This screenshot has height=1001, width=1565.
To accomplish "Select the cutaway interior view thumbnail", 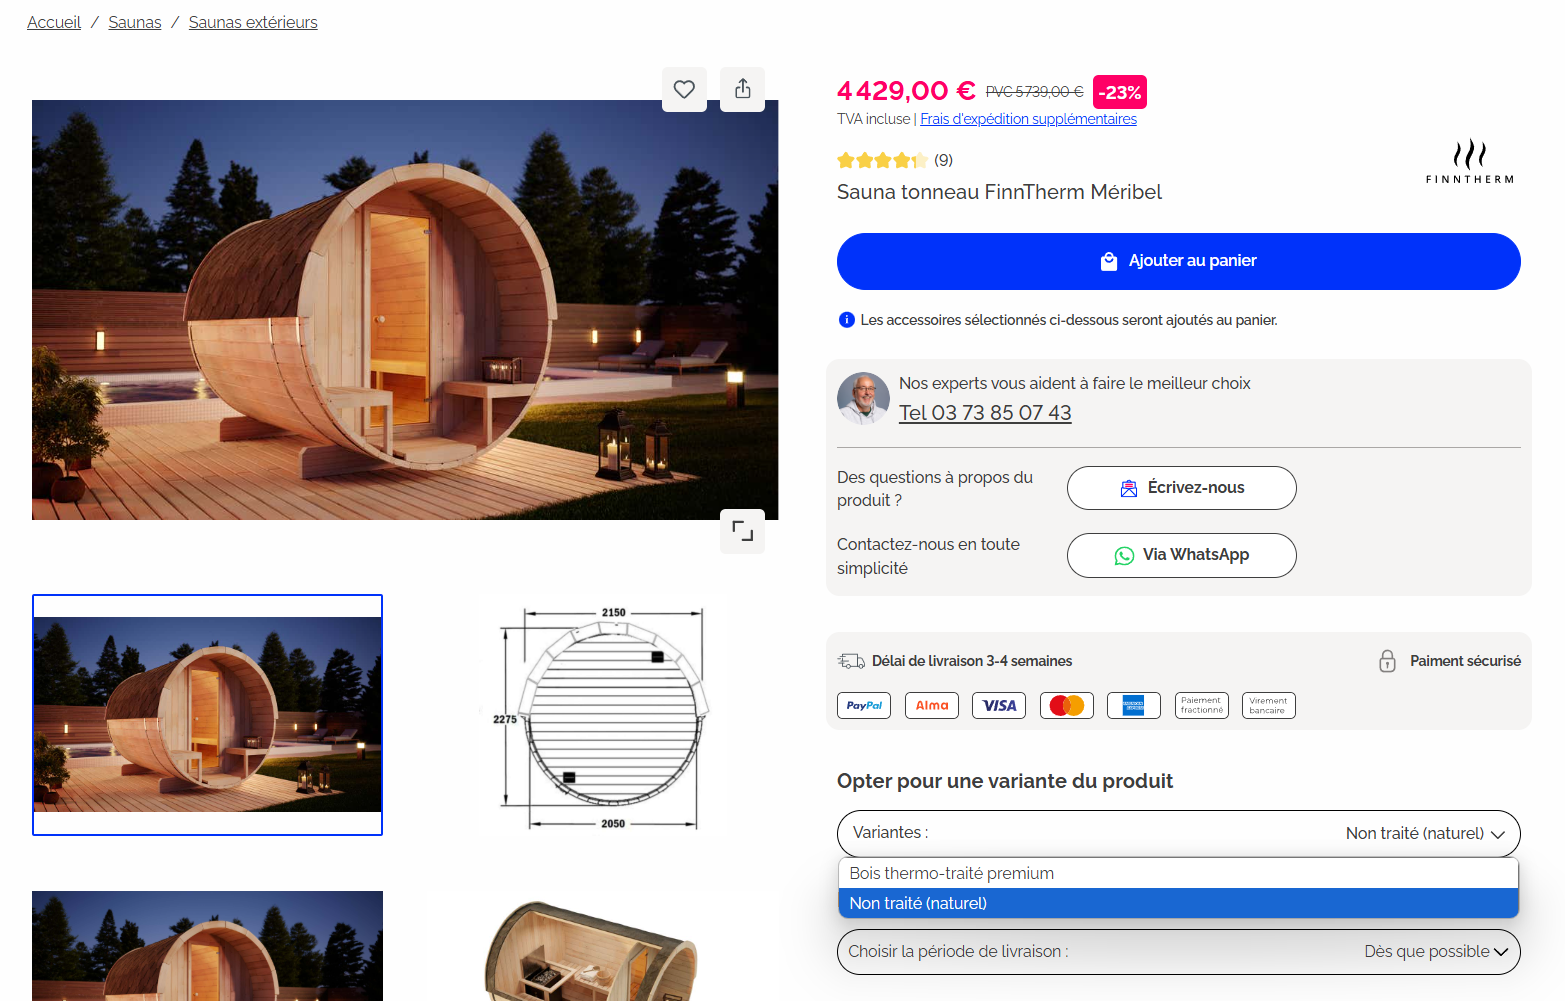I will [x=590, y=950].
